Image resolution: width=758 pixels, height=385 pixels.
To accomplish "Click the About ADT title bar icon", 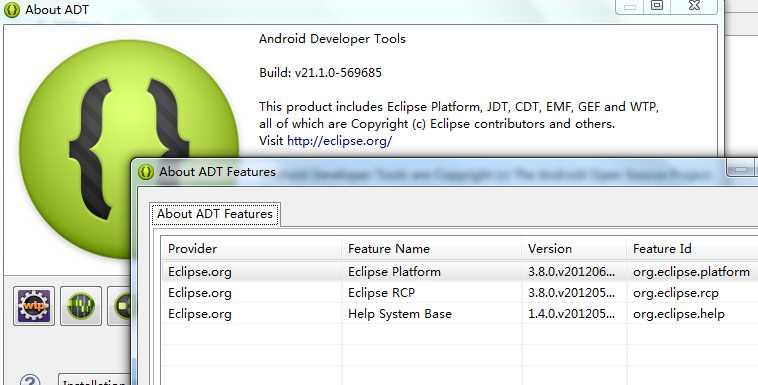I will coord(12,10).
